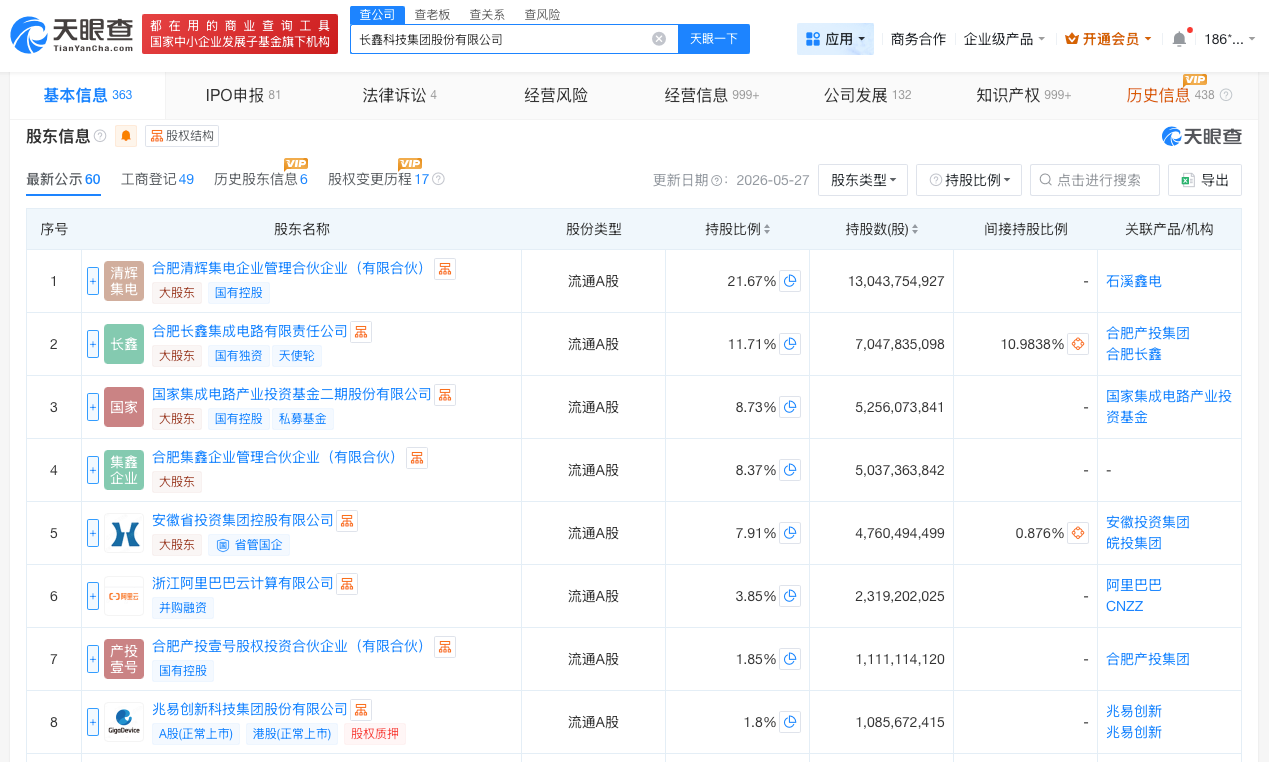The width and height of the screenshot is (1269, 762).
Task: Show help for 股权变更历程 tab
Action: [438, 180]
